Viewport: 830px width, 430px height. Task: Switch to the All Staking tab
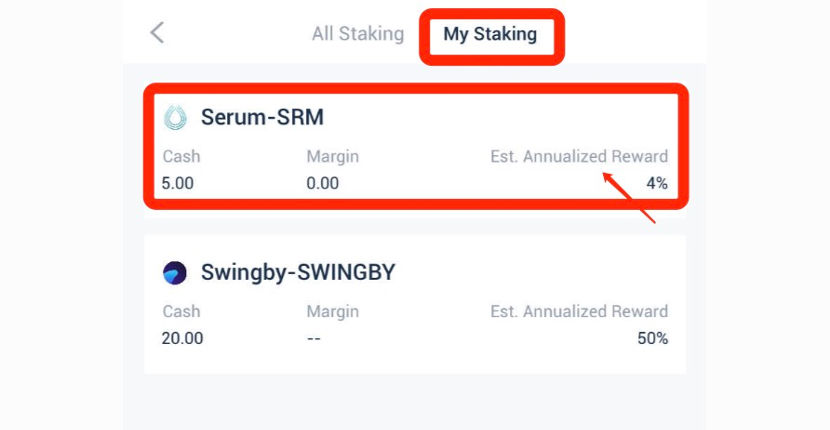[x=358, y=34]
